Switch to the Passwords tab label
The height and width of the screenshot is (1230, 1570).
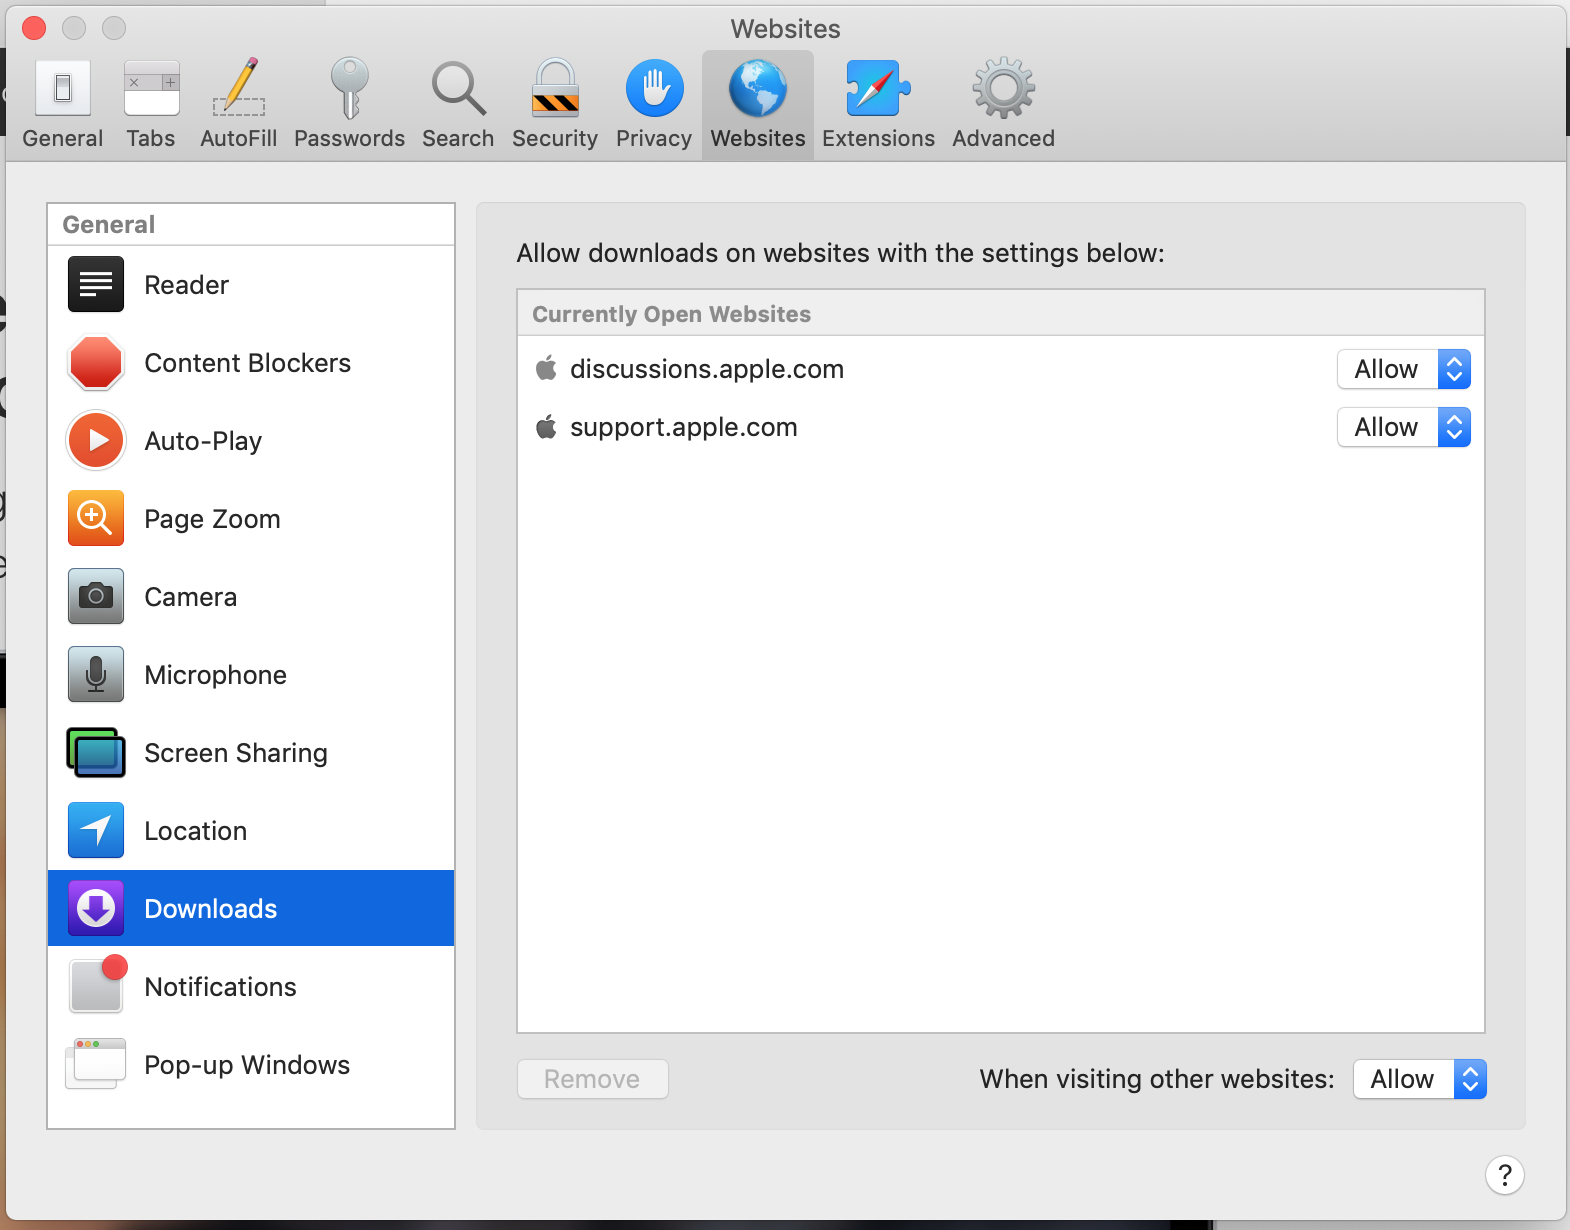click(x=350, y=138)
